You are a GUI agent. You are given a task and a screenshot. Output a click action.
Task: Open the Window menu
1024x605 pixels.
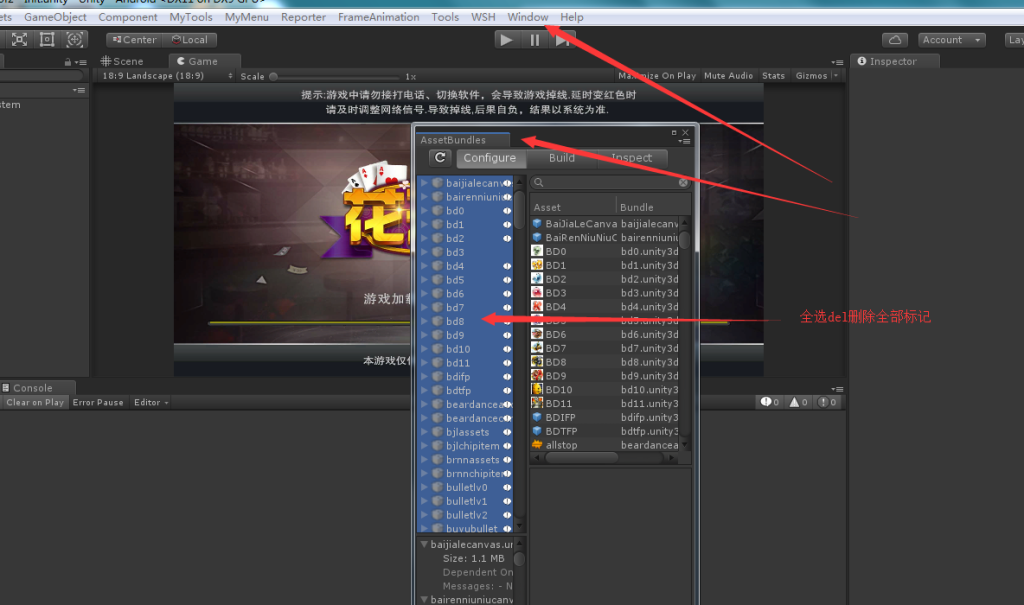[x=528, y=17]
